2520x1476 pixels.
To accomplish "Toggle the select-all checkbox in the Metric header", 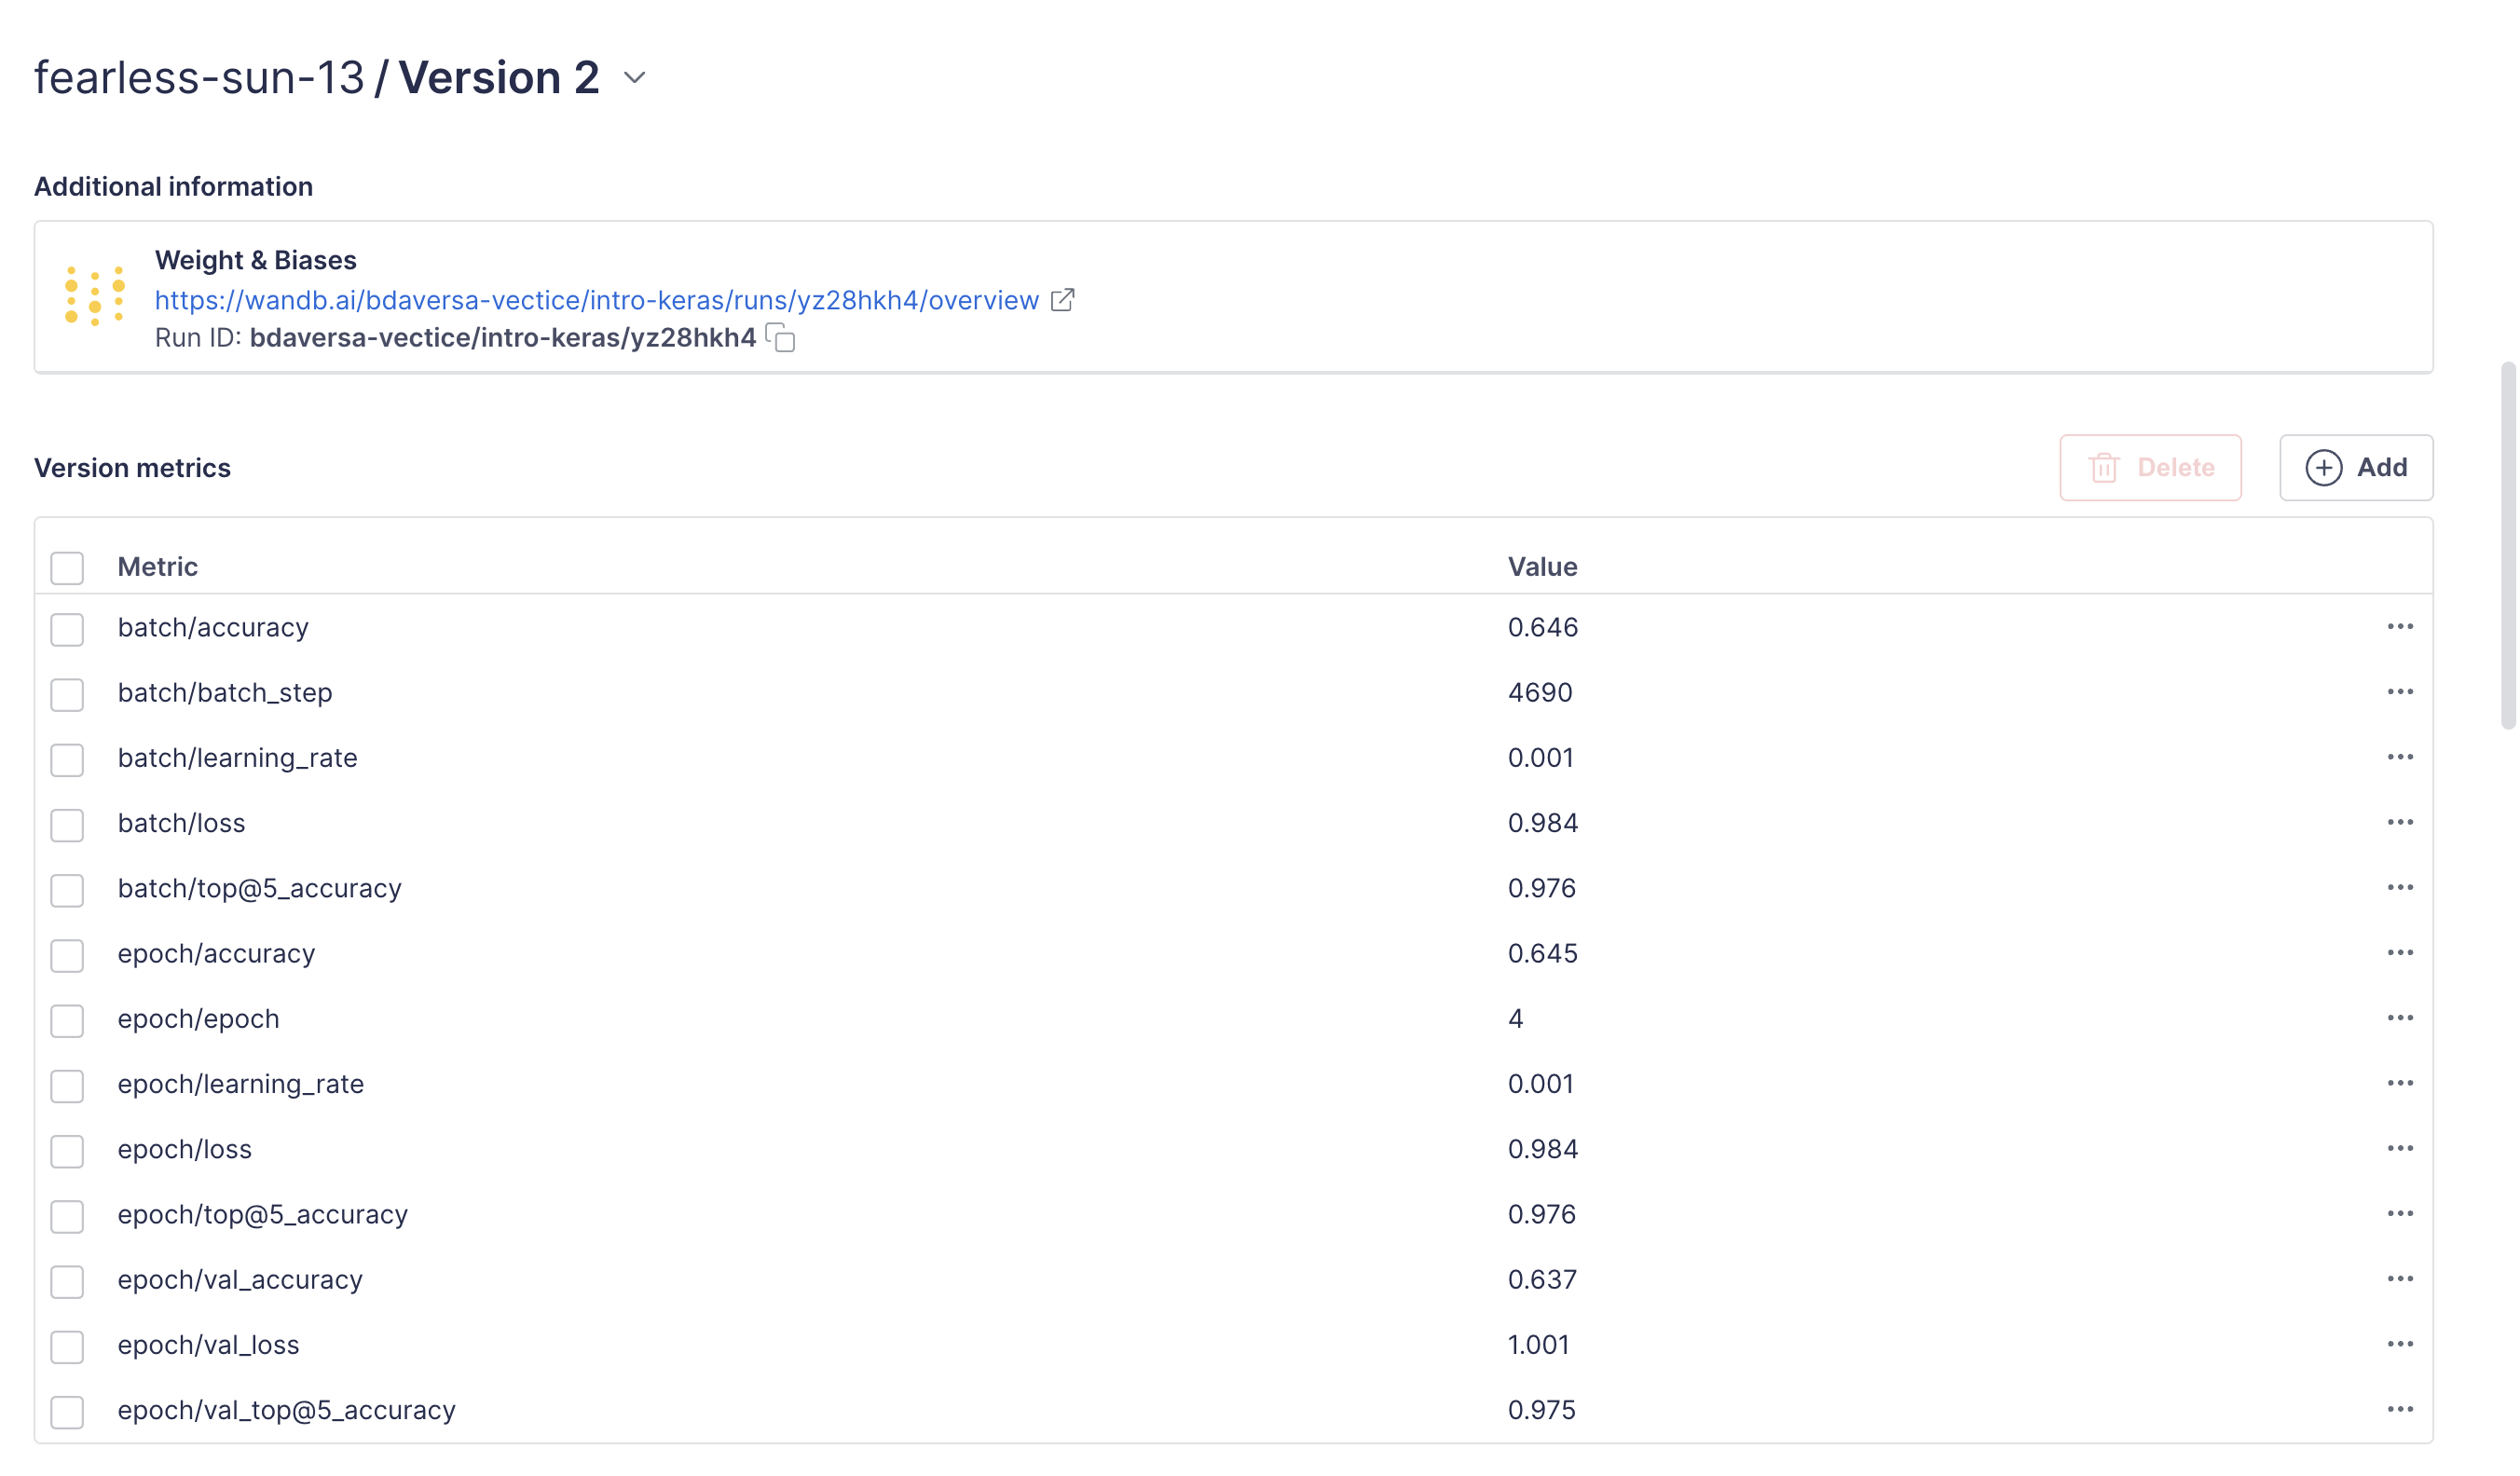I will click(x=67, y=568).
